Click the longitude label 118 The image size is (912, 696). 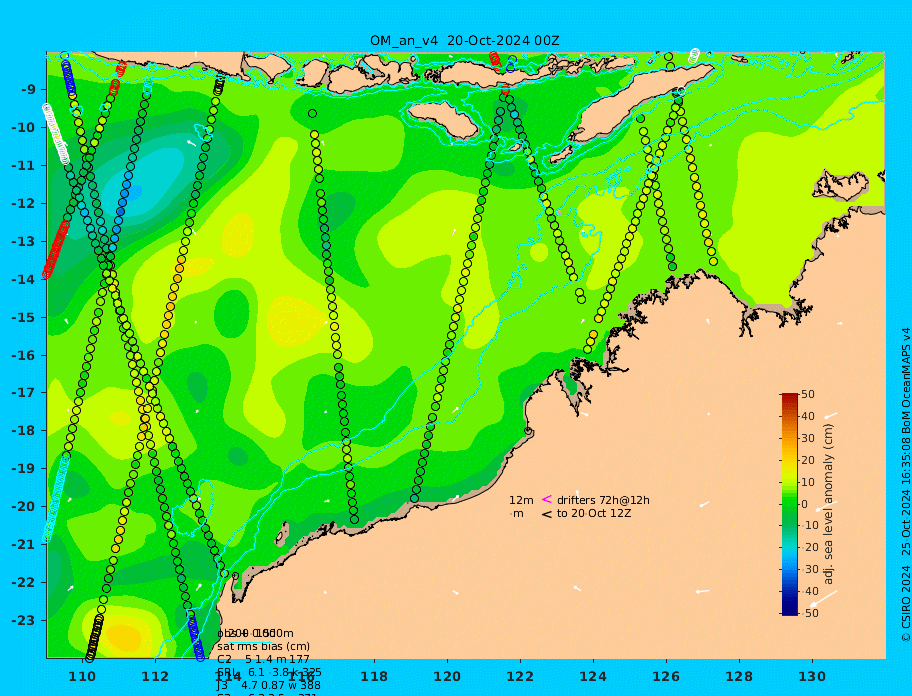coord(374,677)
